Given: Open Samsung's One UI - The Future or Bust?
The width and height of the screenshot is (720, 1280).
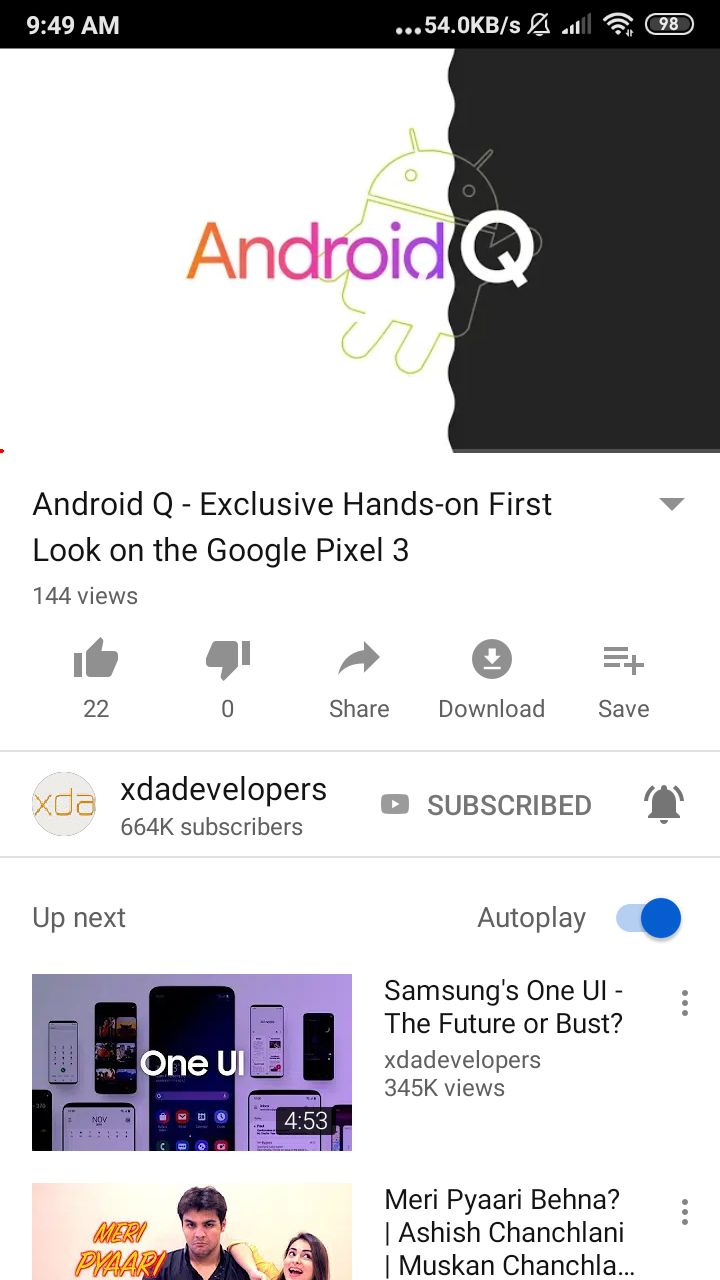Looking at the screenshot, I should [504, 1007].
